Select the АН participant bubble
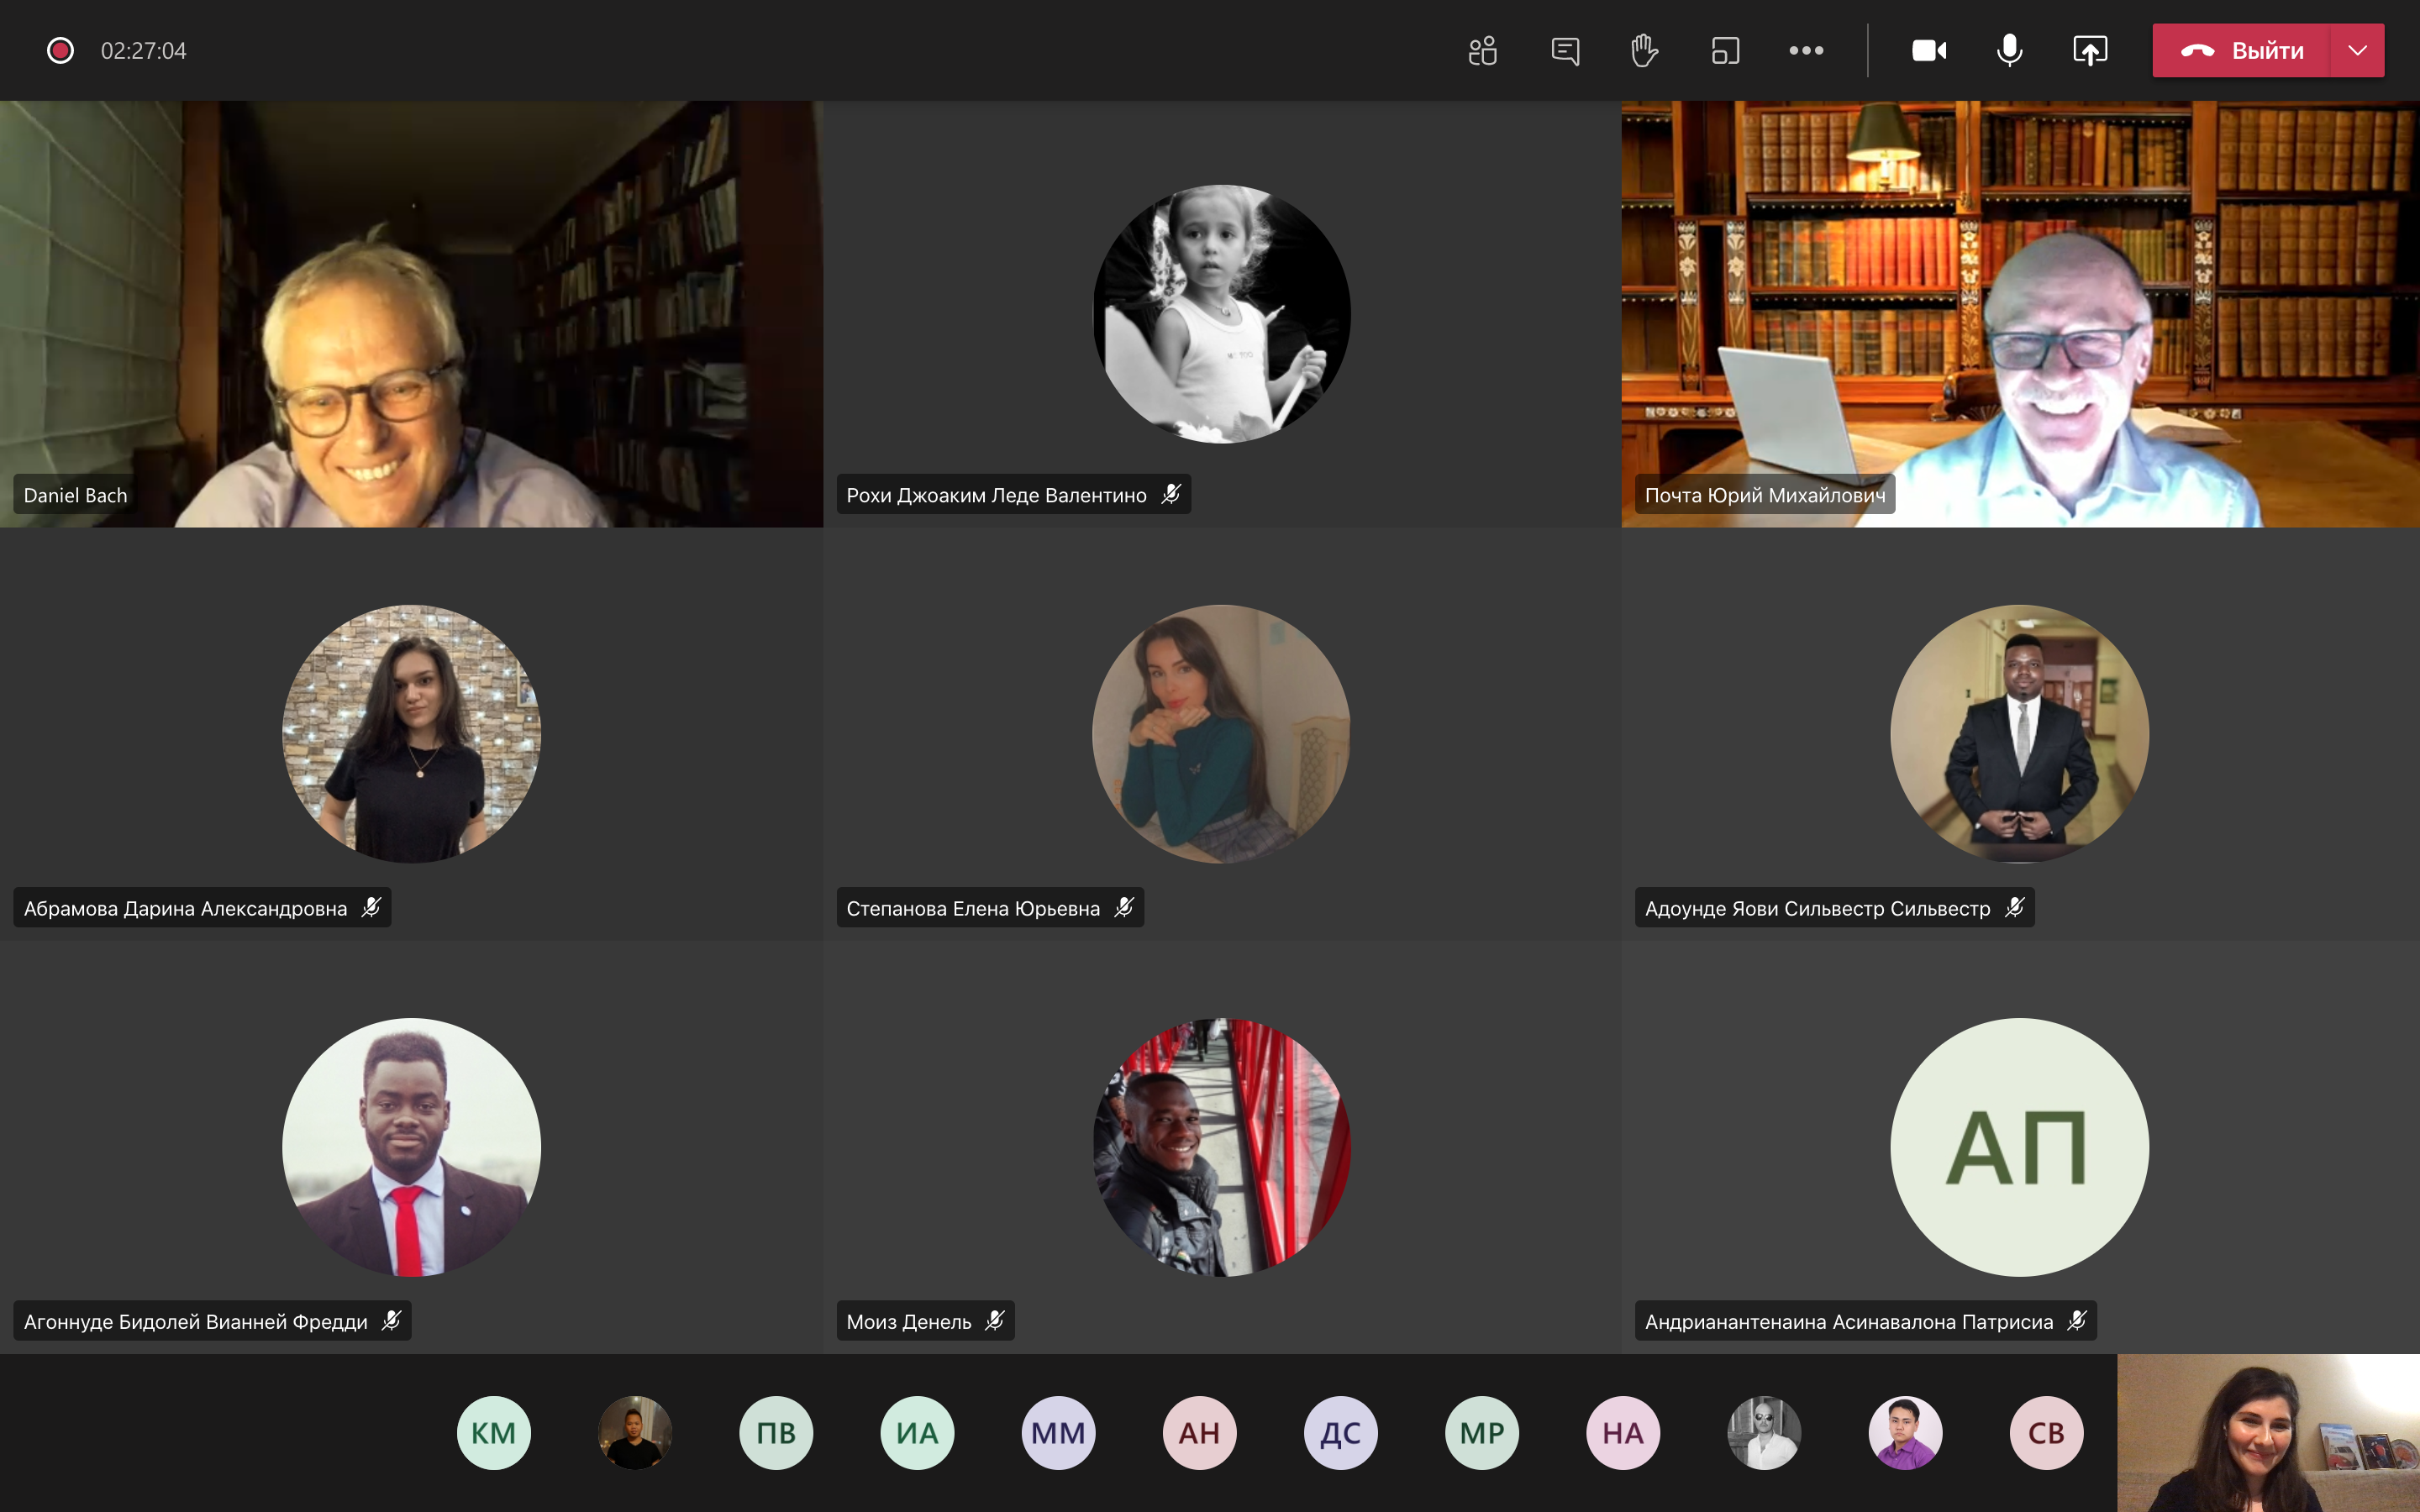2420x1512 pixels. click(x=1200, y=1433)
